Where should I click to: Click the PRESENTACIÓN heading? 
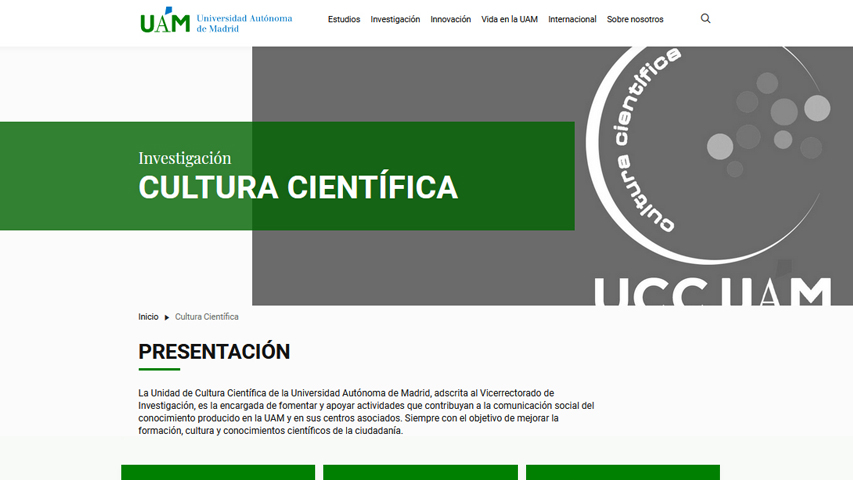(214, 352)
